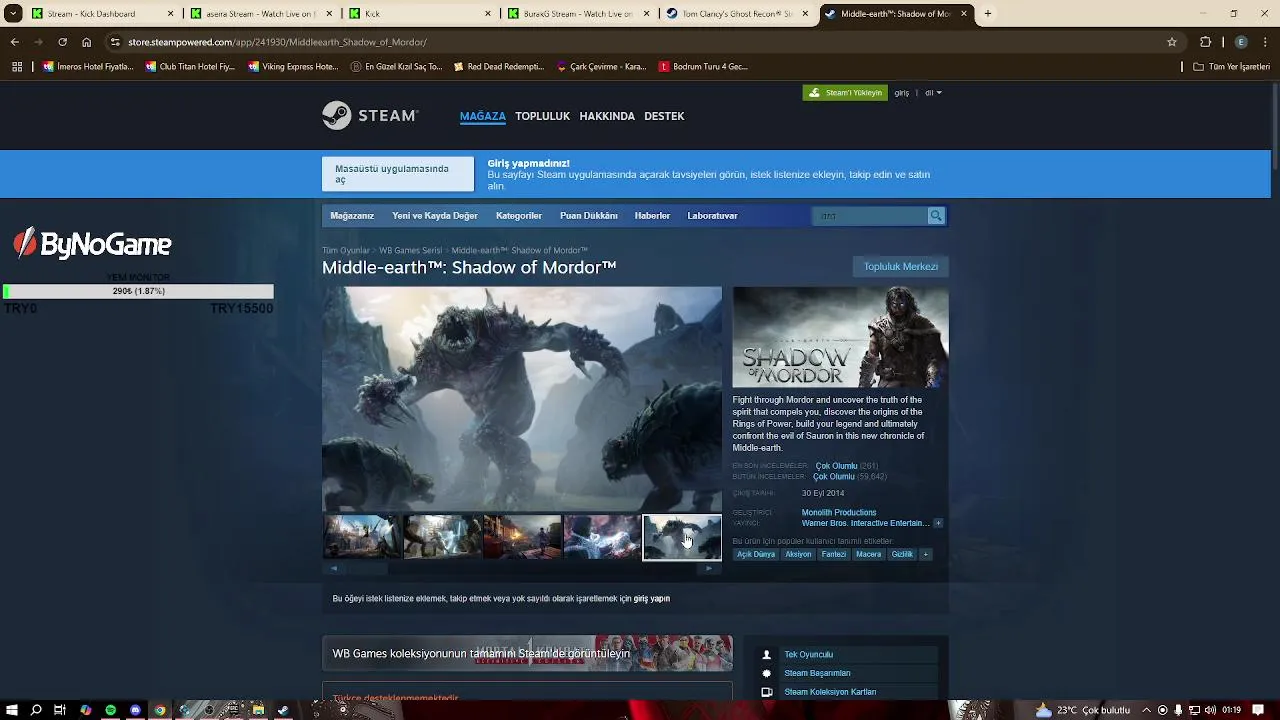Open Laboratuvar in store bar
This screenshot has width=1280, height=720.
tap(712, 216)
